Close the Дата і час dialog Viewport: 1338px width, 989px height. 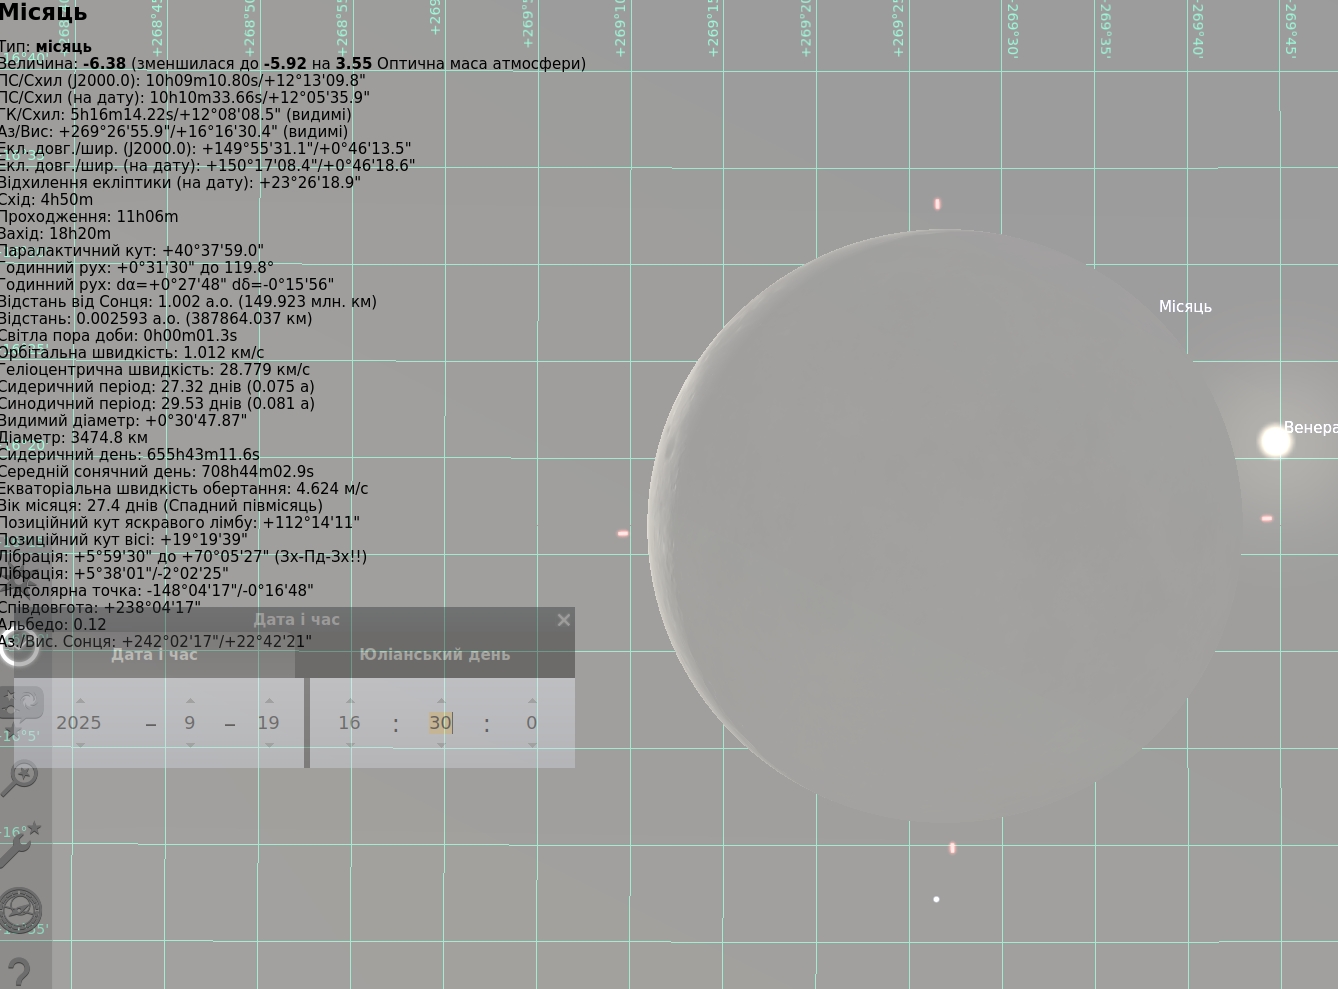[563, 620]
